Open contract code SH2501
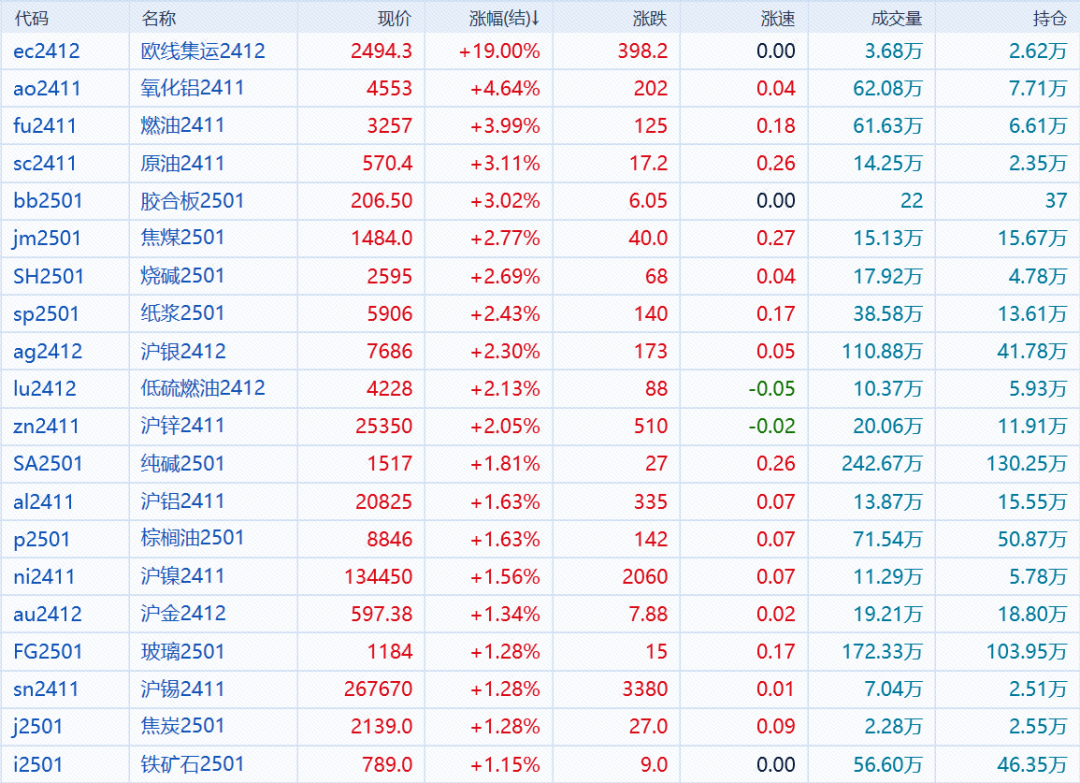The width and height of the screenshot is (1080, 783). pos(48,277)
